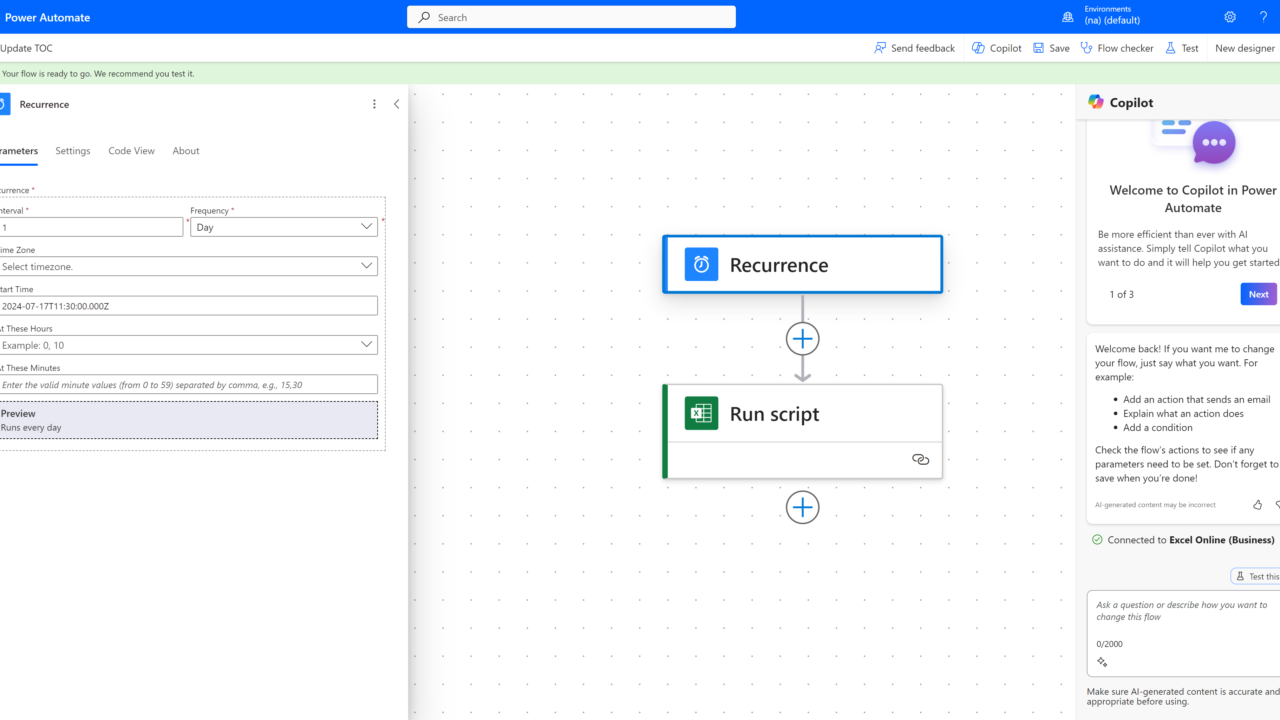The height and width of the screenshot is (720, 1280).
Task: Select the Run script action card
Action: click(802, 431)
